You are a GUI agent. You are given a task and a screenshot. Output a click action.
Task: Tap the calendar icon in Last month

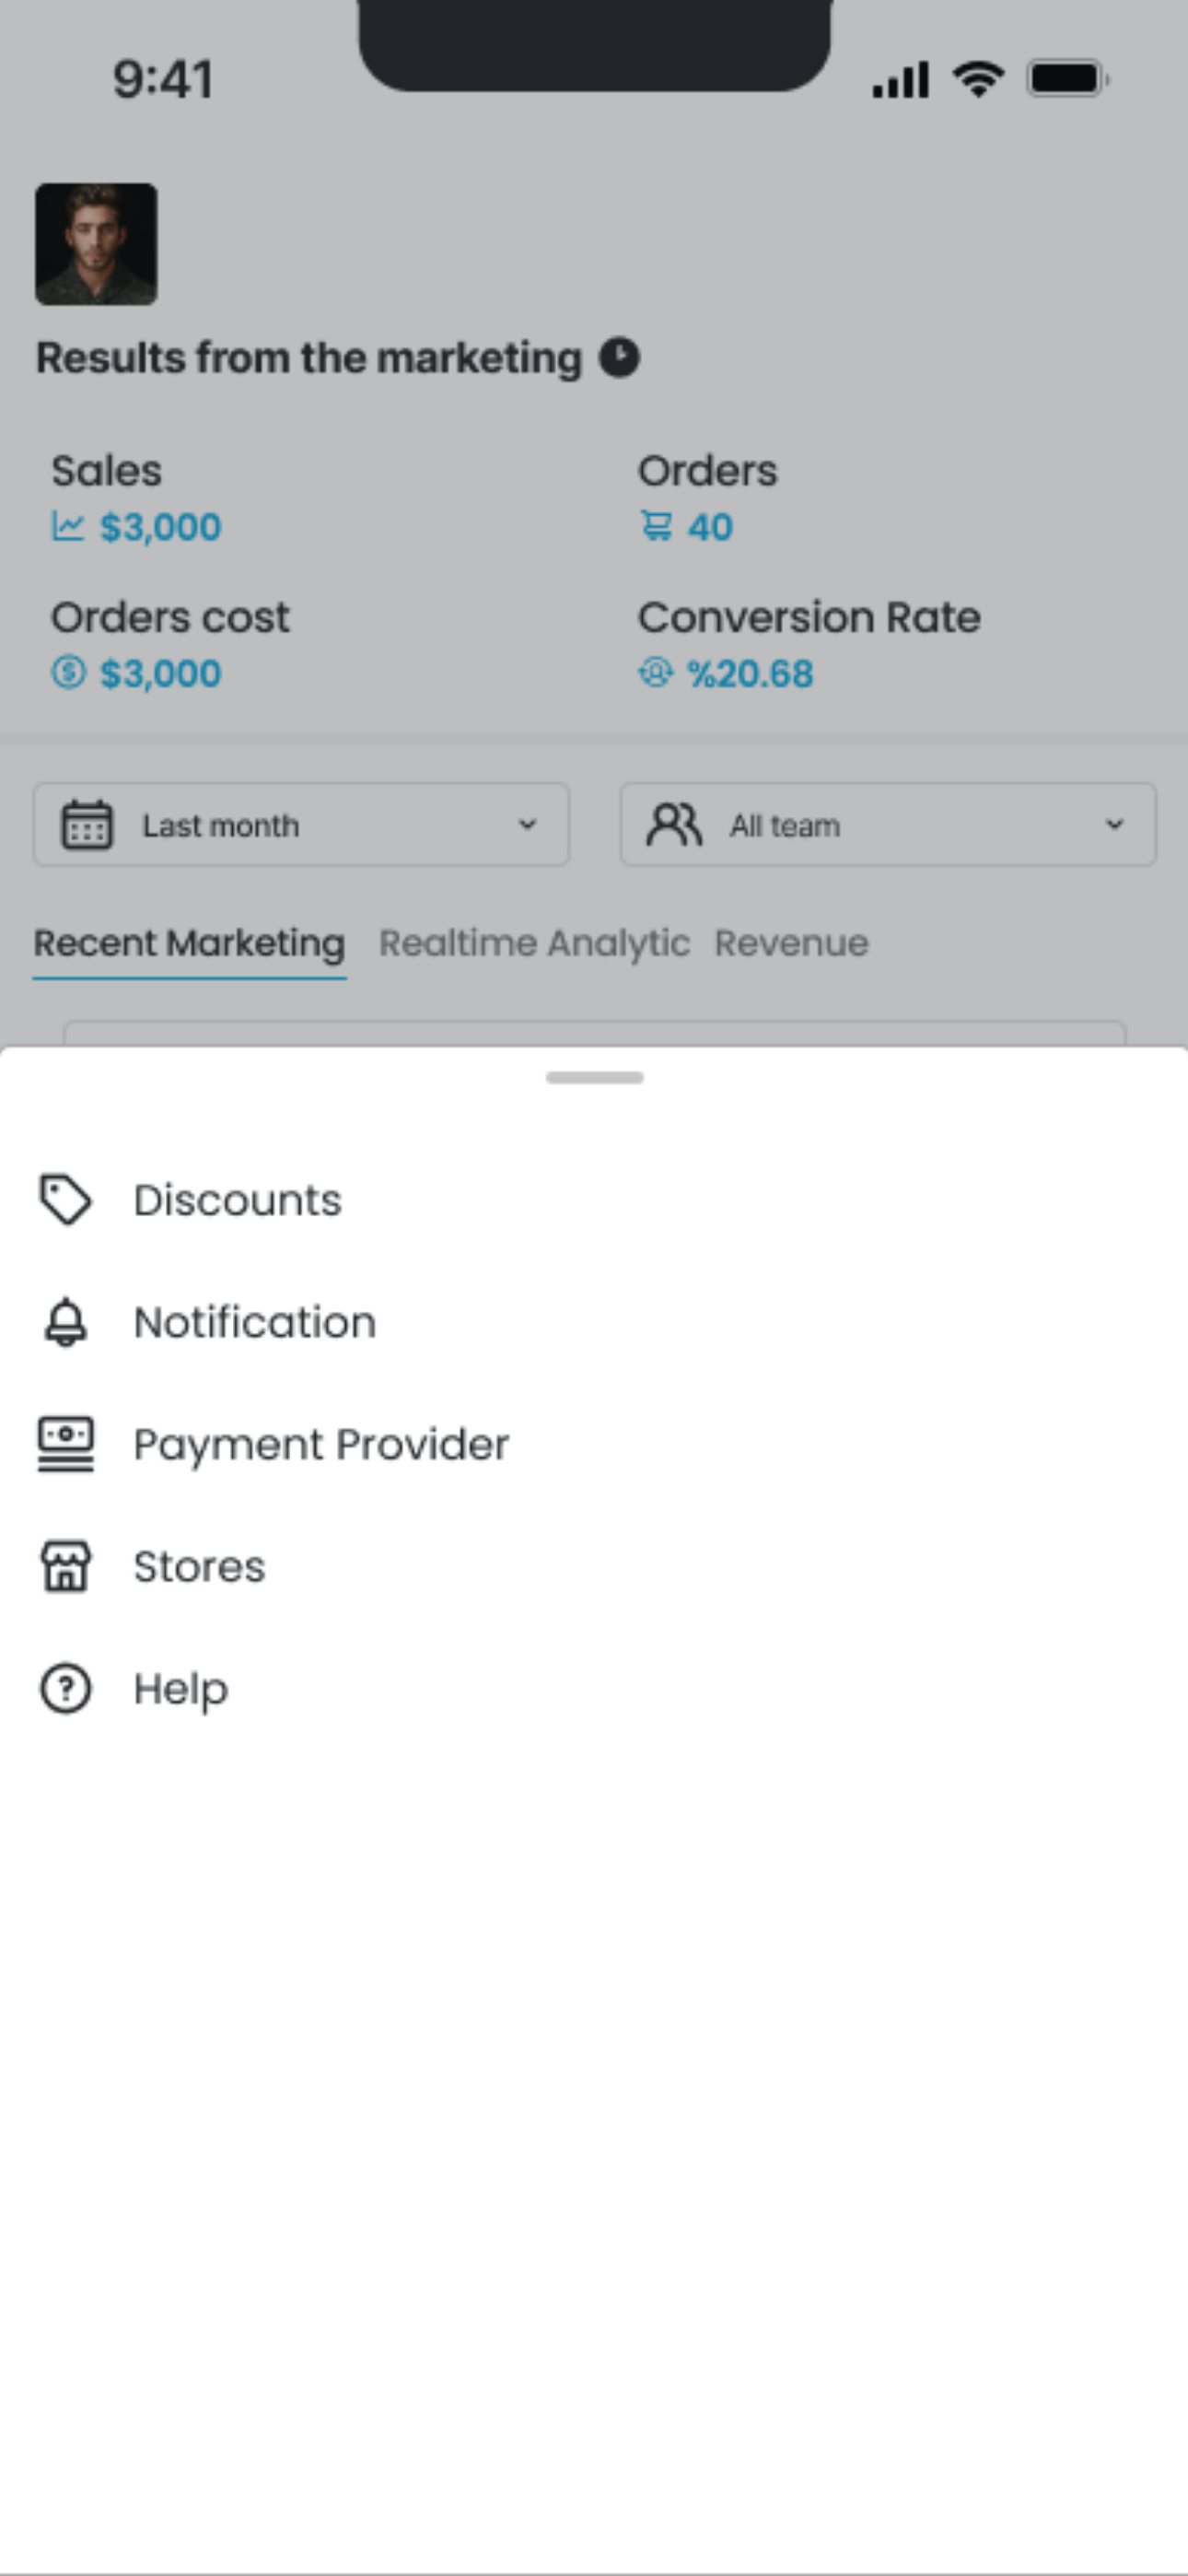coord(87,825)
